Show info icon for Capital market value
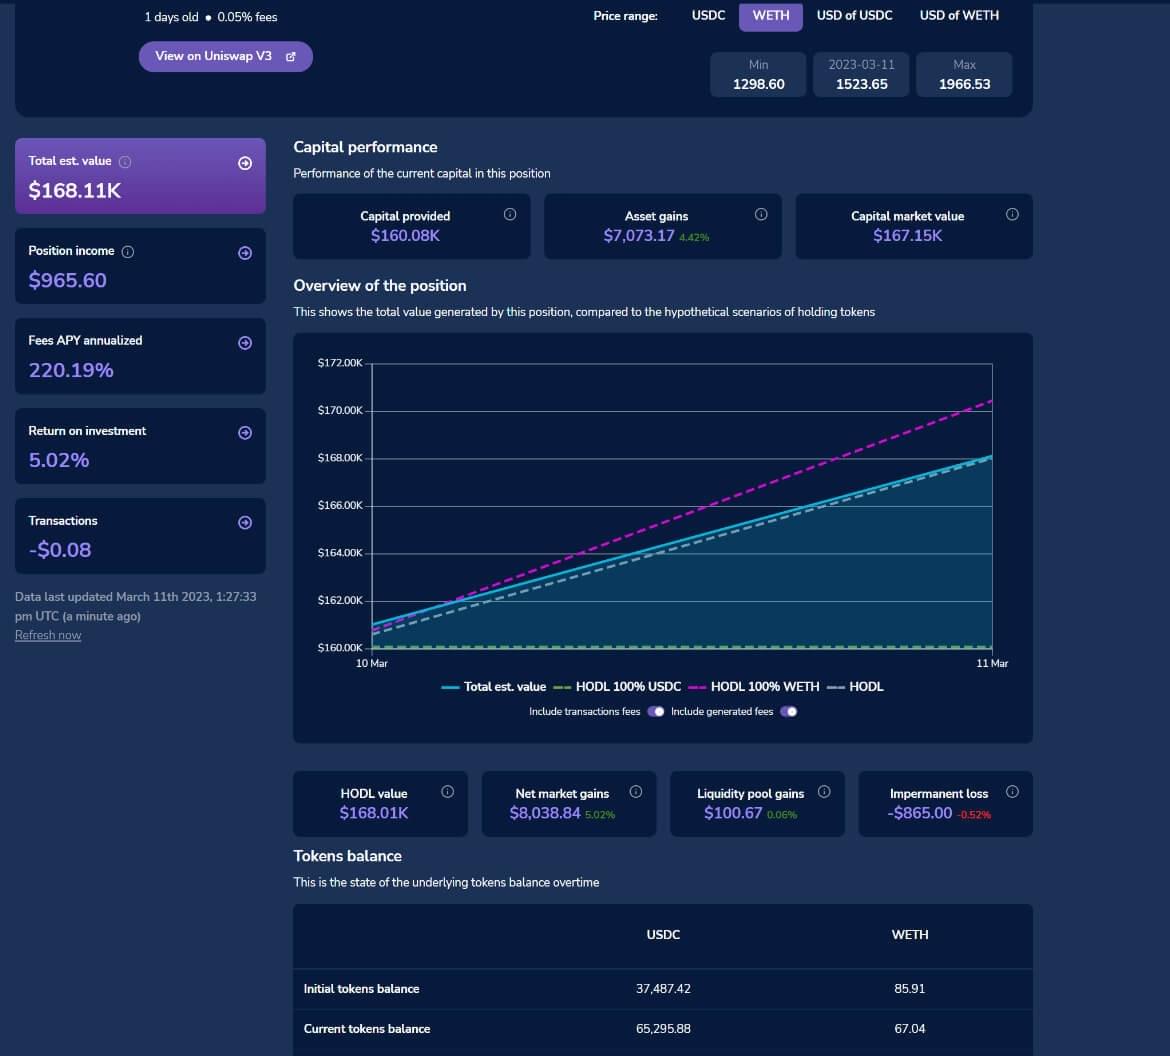Screen dimensions: 1170x1056 (1013, 214)
